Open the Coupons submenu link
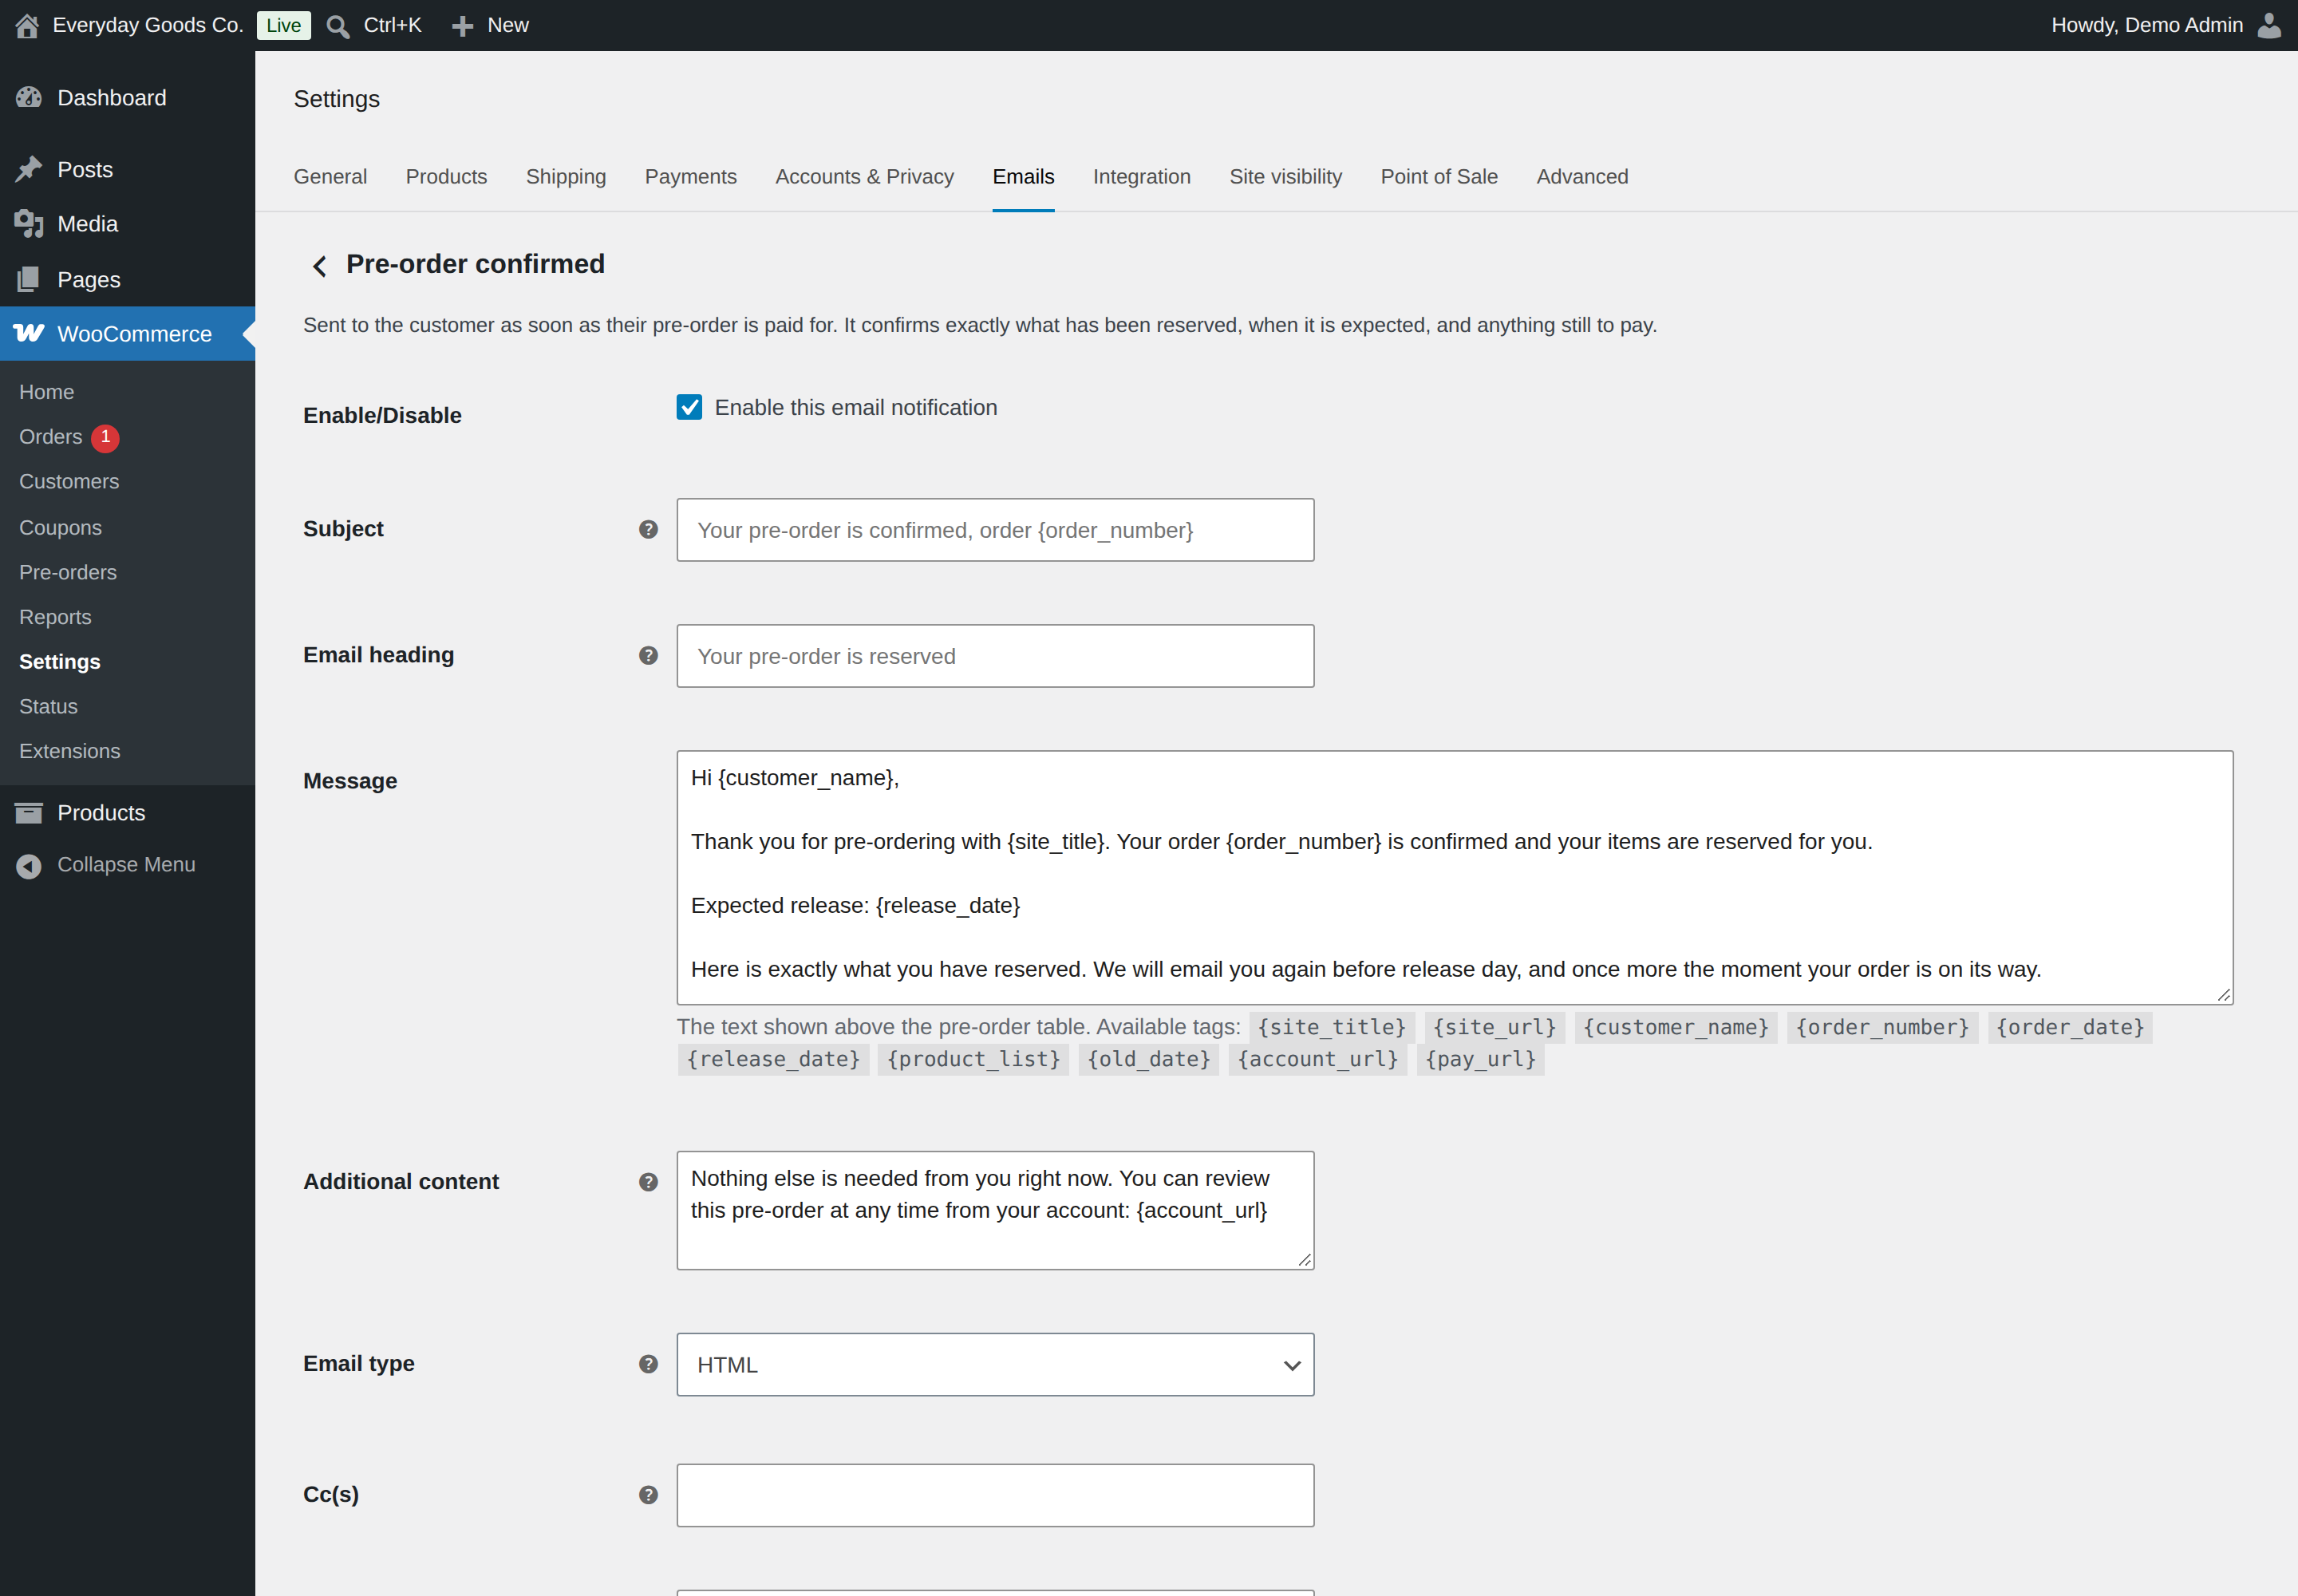The width and height of the screenshot is (2298, 1596). (60, 528)
